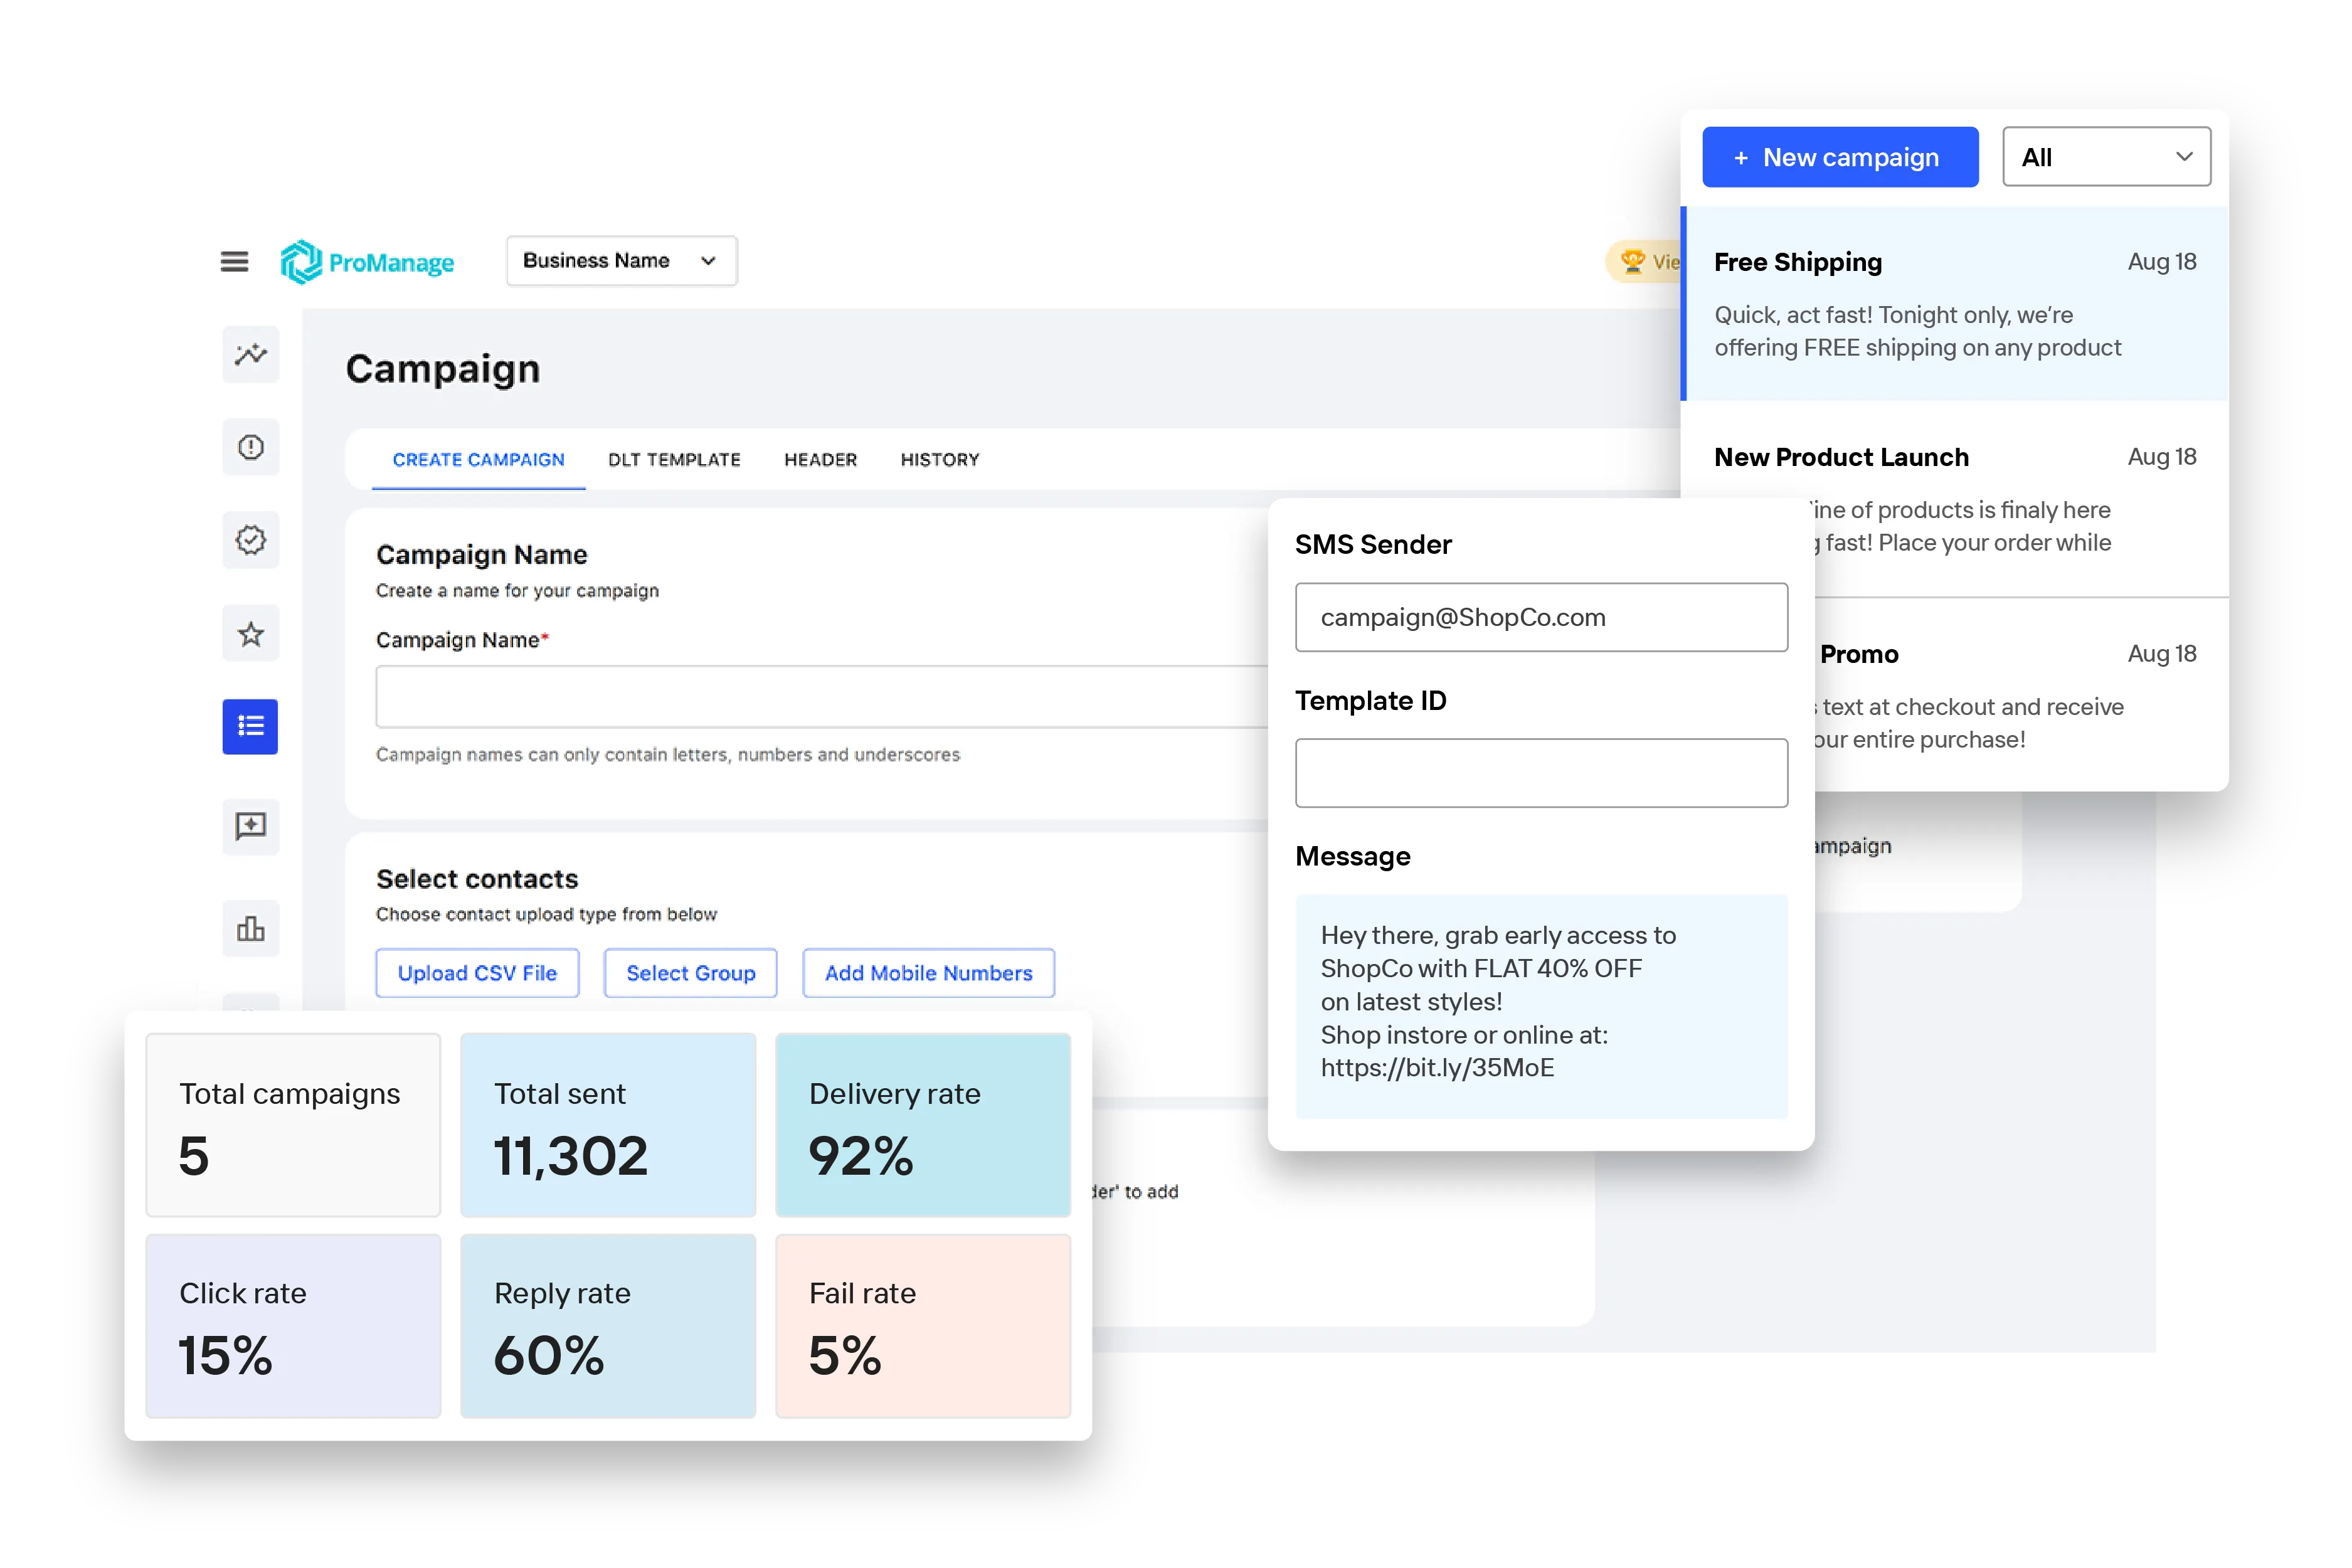Viewport: 2352px width, 1568px height.
Task: Switch to the History tab
Action: pyautogui.click(x=939, y=460)
